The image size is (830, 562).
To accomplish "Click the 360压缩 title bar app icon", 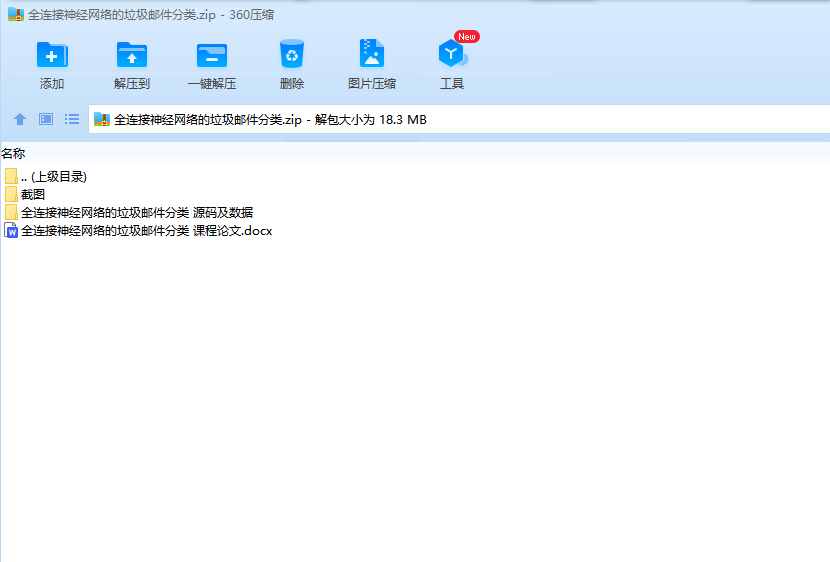I will (x=16, y=14).
